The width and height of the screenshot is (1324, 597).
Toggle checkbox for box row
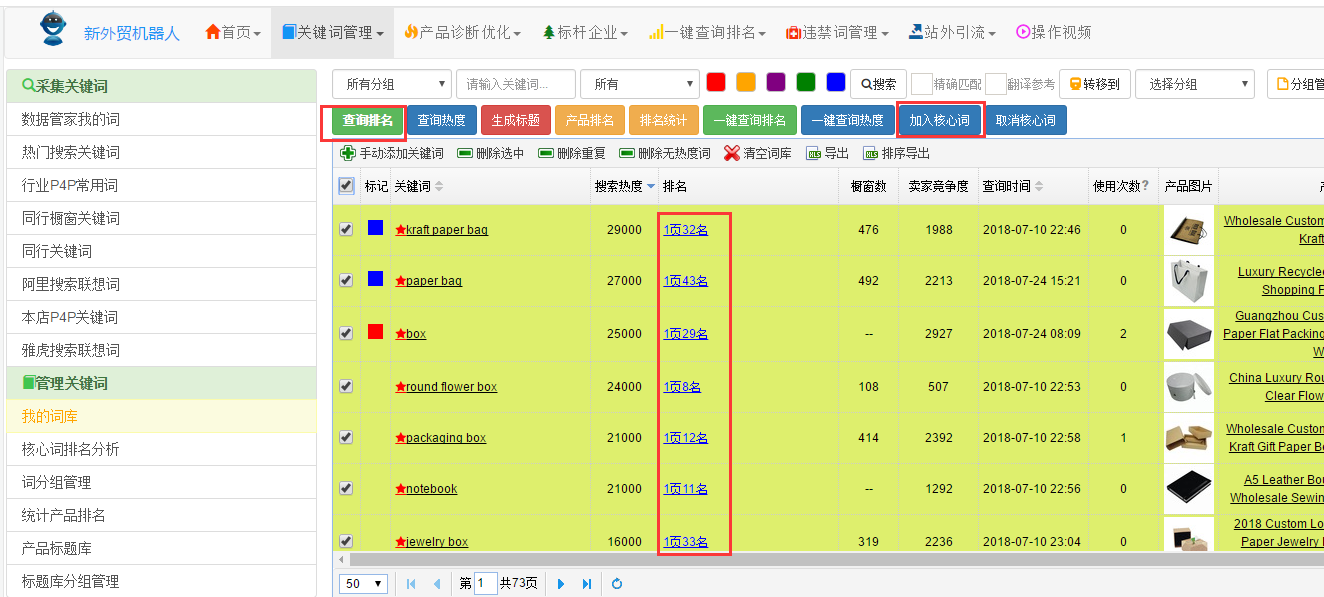coord(346,333)
